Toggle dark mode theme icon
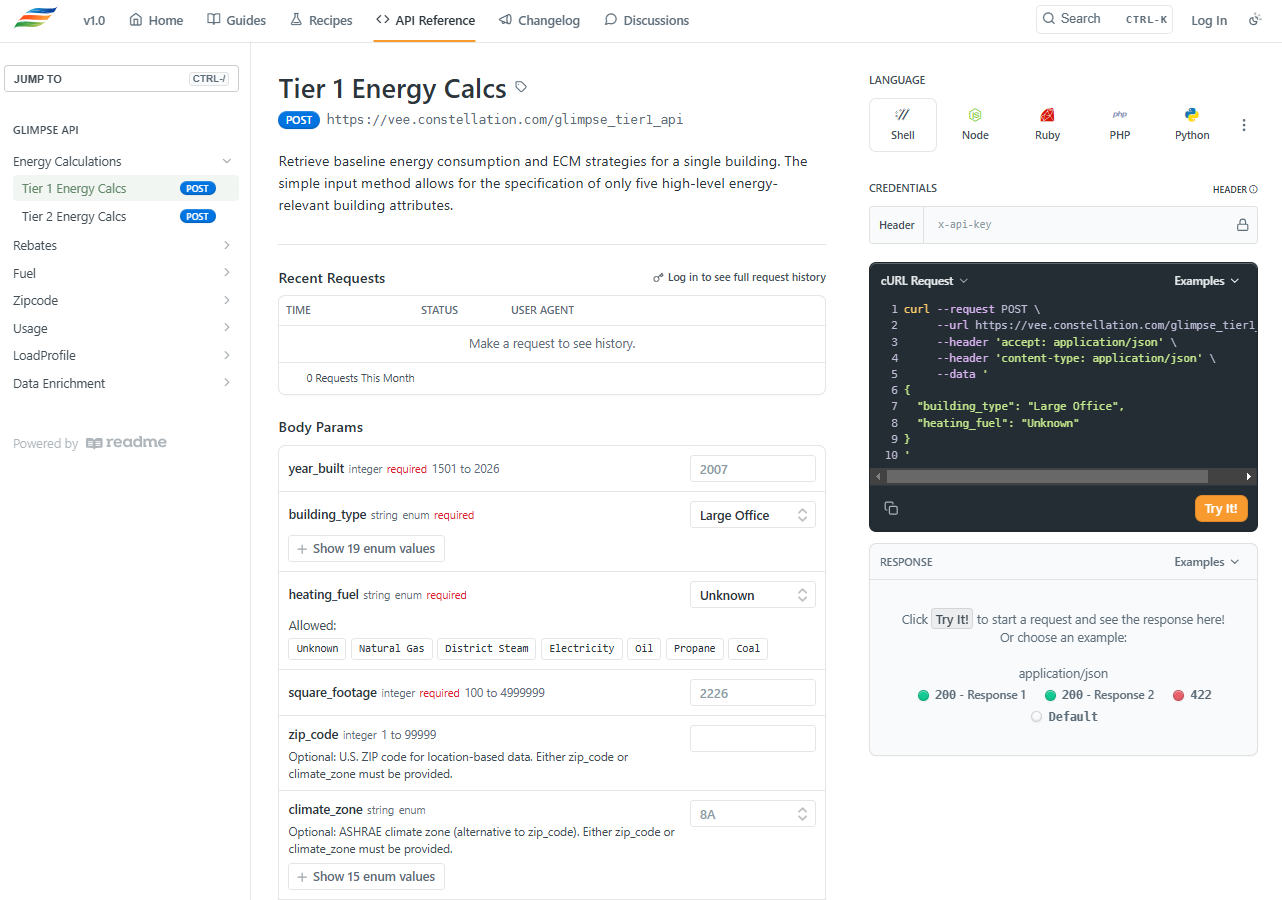The height and width of the screenshot is (900, 1282). [x=1255, y=20]
